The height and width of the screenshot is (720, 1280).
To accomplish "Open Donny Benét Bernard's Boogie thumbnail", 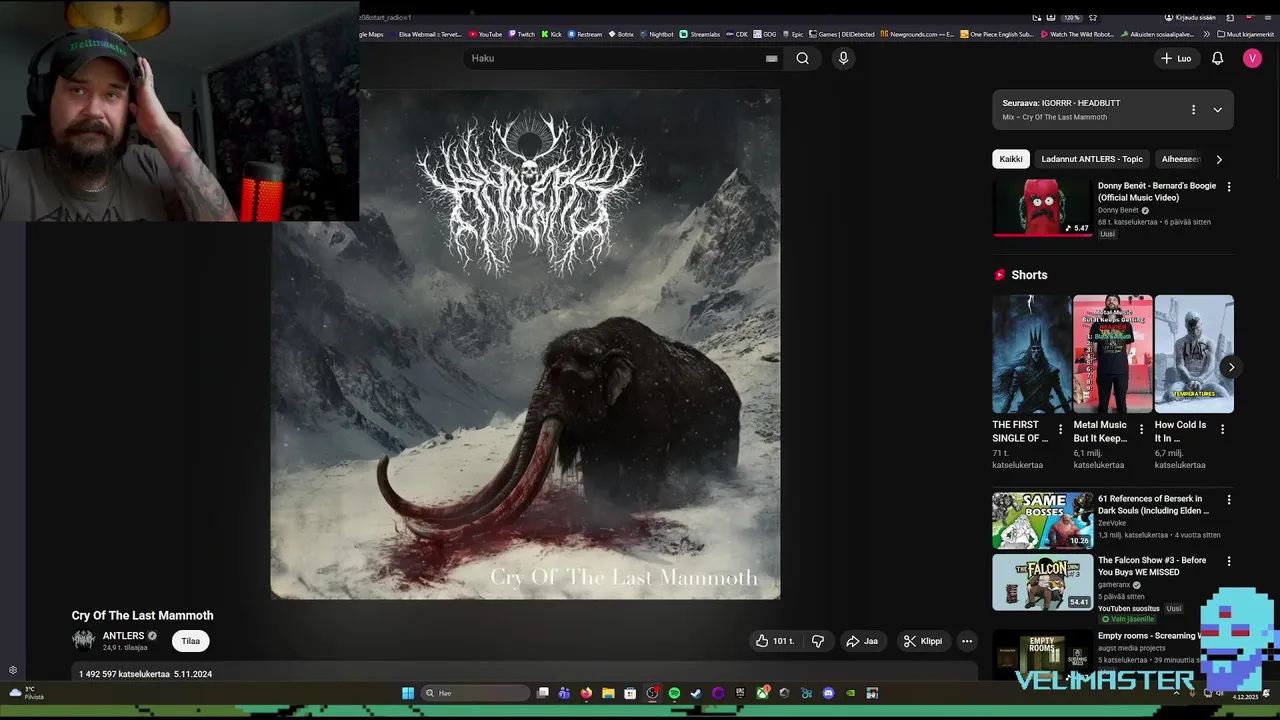I will tap(1041, 208).
